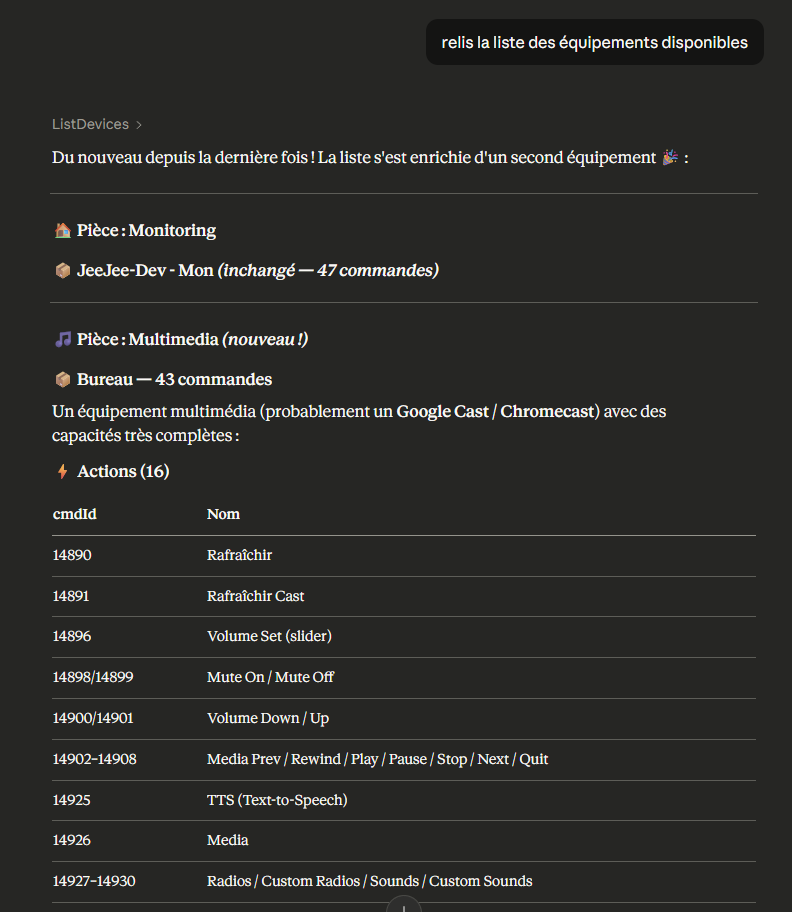Click the music note icon beside Pièce : Multimedia

pyautogui.click(x=63, y=339)
